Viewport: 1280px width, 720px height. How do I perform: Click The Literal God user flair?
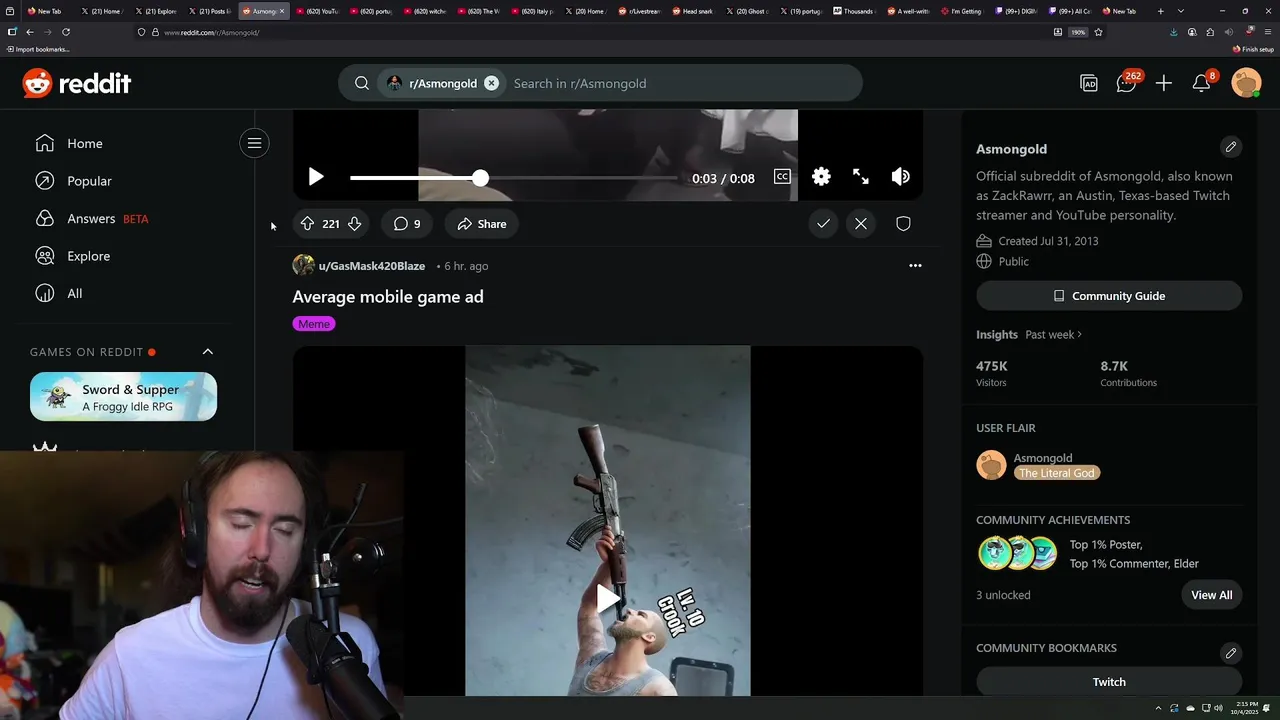click(x=1057, y=473)
